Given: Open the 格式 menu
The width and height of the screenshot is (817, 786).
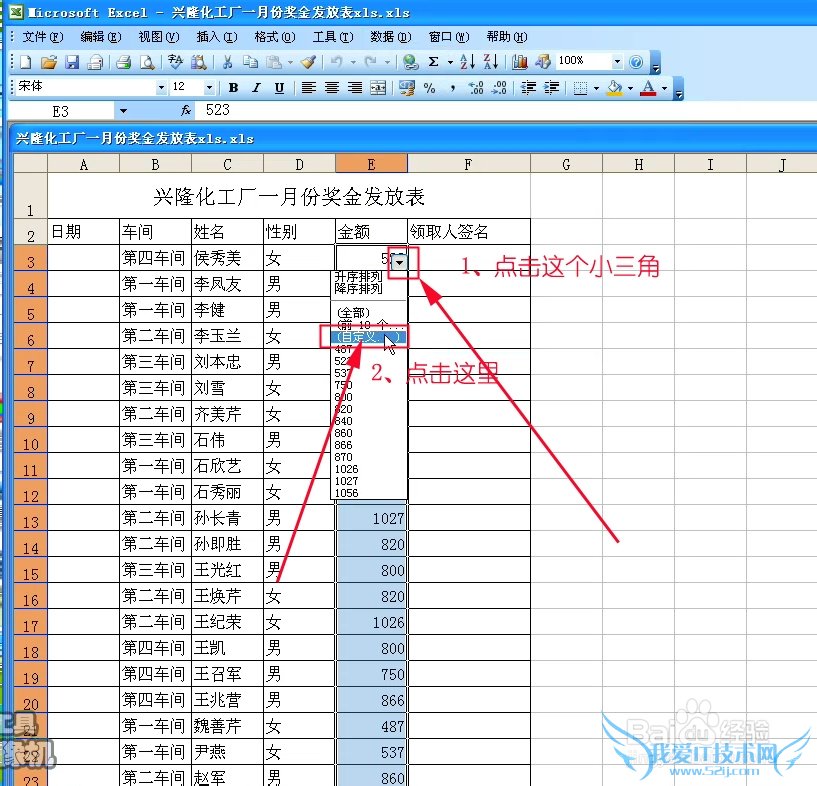Looking at the screenshot, I should [x=275, y=37].
